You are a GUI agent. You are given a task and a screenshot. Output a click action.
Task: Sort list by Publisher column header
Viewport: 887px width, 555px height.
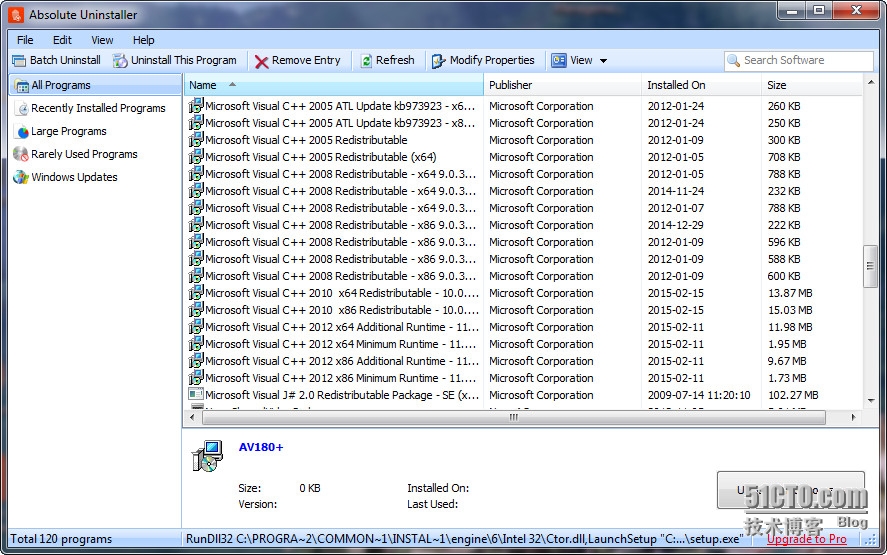coord(562,85)
